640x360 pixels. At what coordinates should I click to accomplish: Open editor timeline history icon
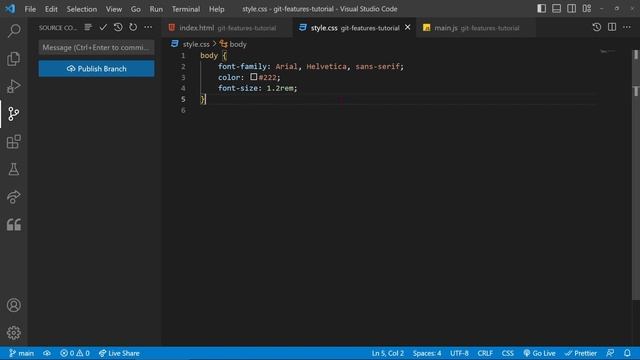[597, 27]
